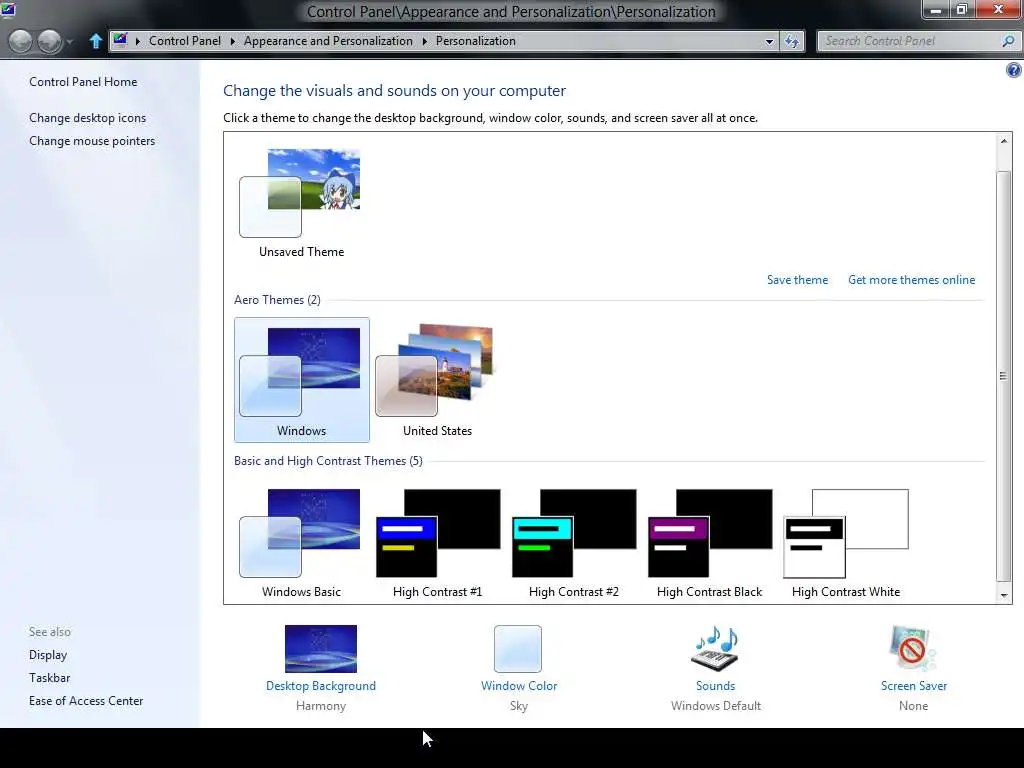This screenshot has width=1024, height=768.
Task: Open Change desktop icons link
Action: click(x=88, y=118)
